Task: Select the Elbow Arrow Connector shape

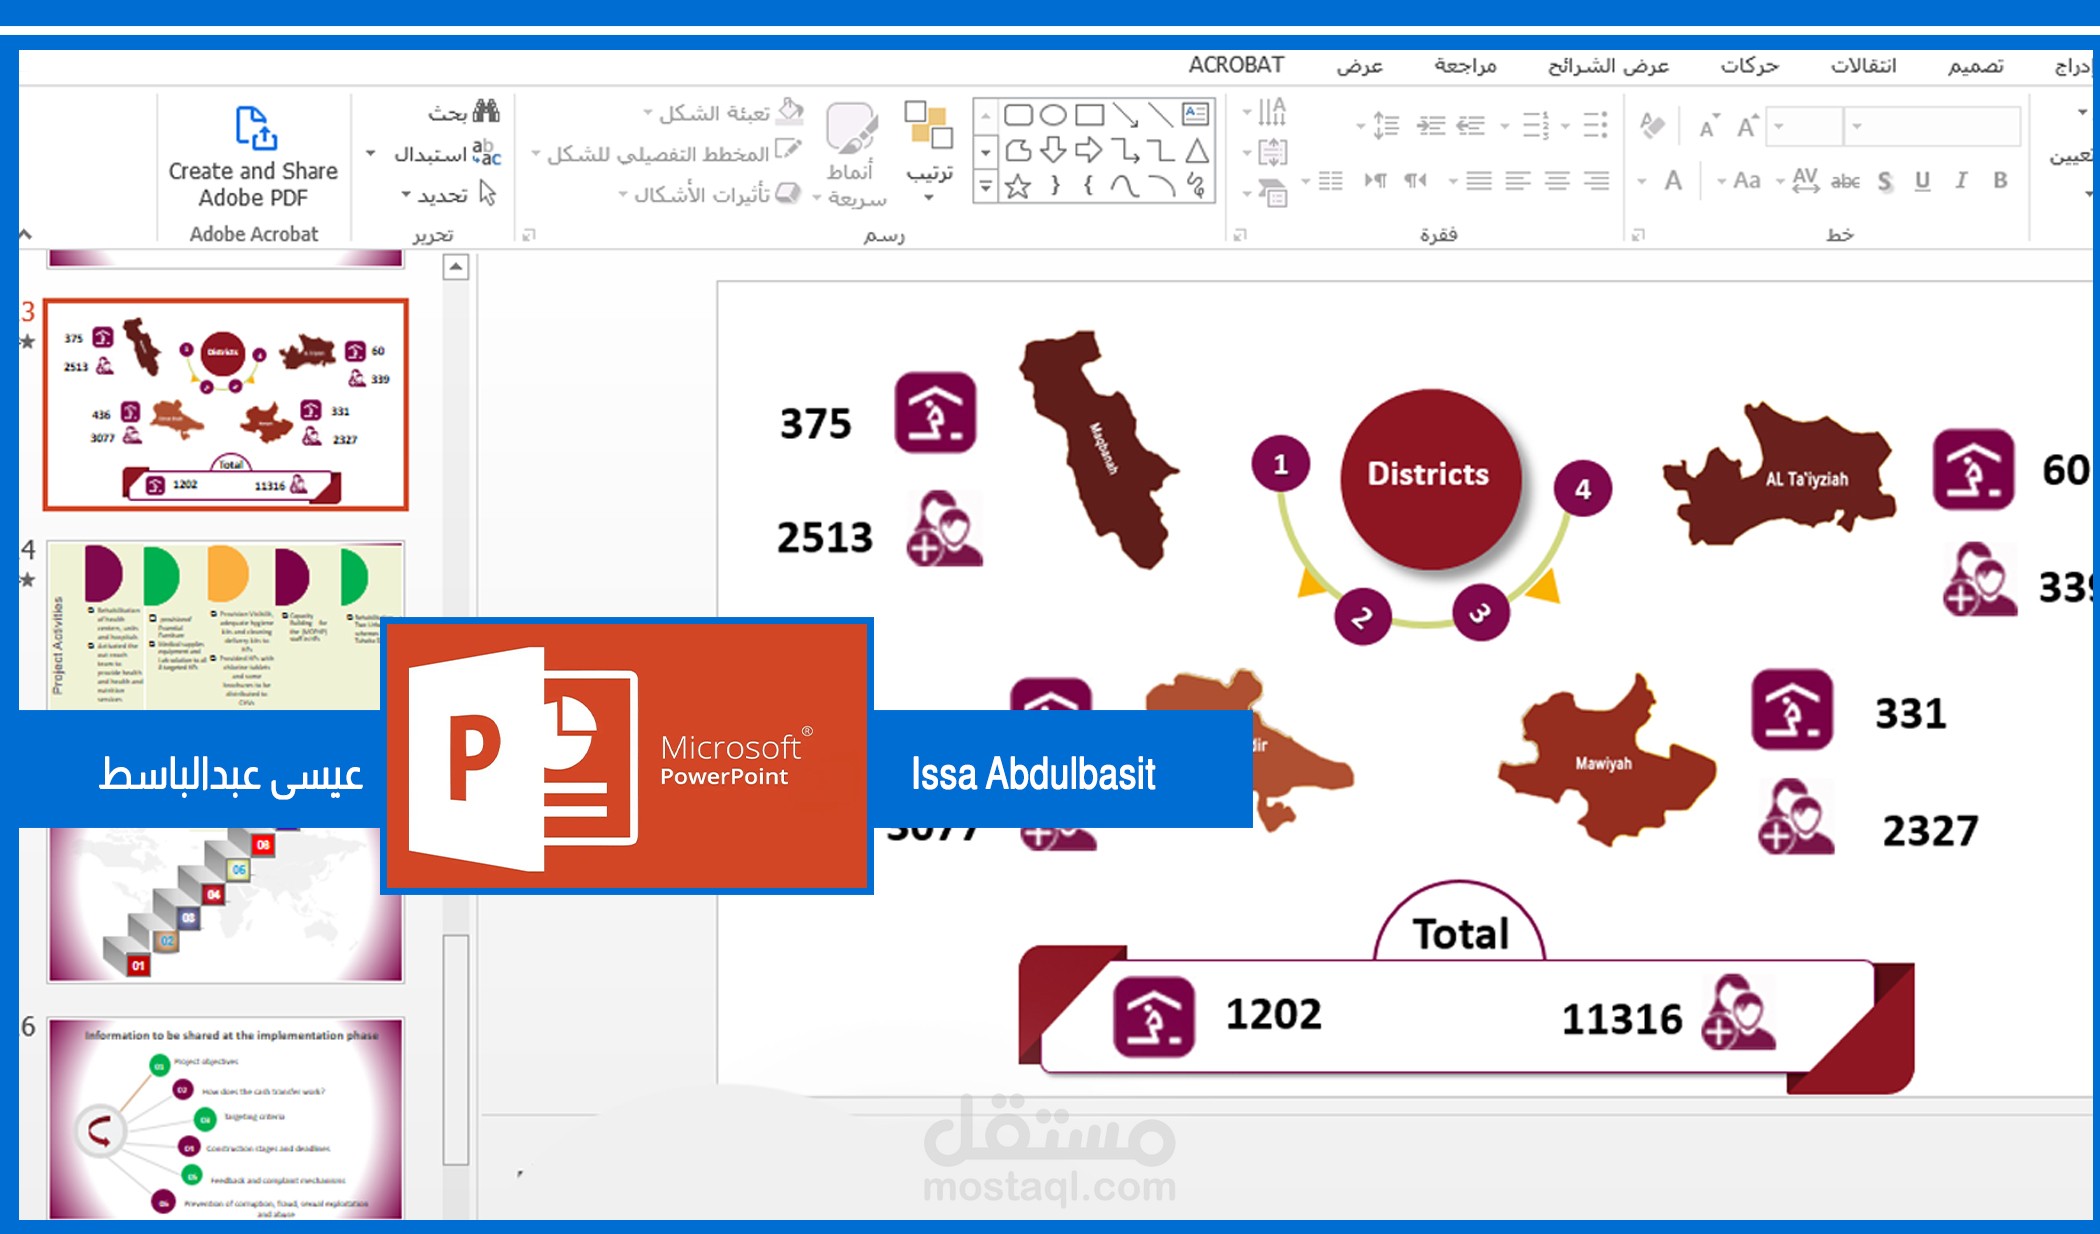Action: coord(1125,150)
